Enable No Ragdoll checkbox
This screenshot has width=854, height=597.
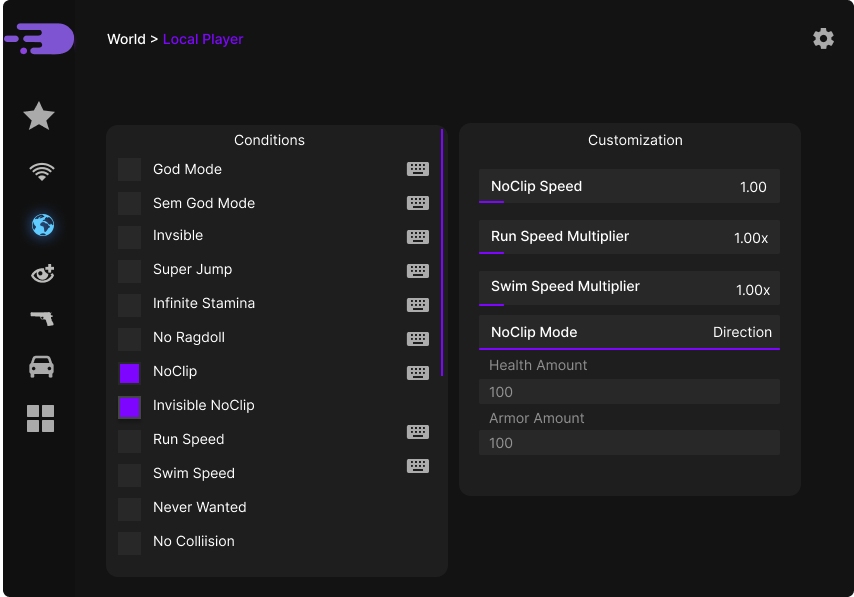pyautogui.click(x=130, y=339)
